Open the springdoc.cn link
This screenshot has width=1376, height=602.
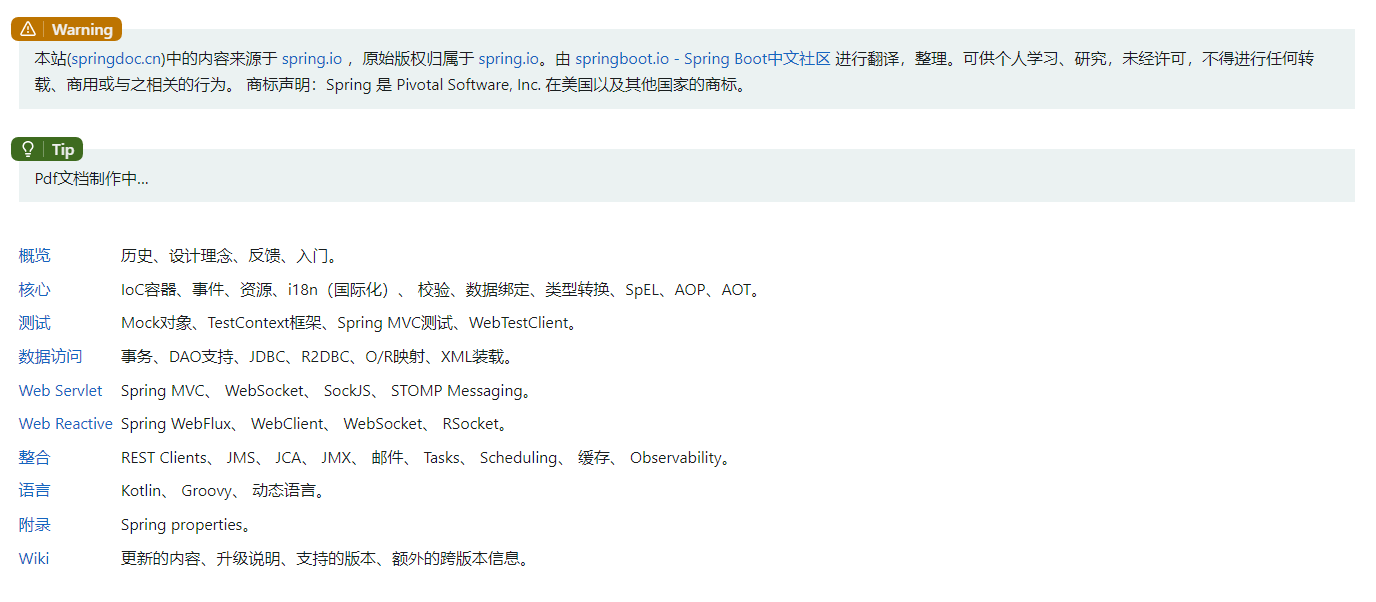(115, 59)
